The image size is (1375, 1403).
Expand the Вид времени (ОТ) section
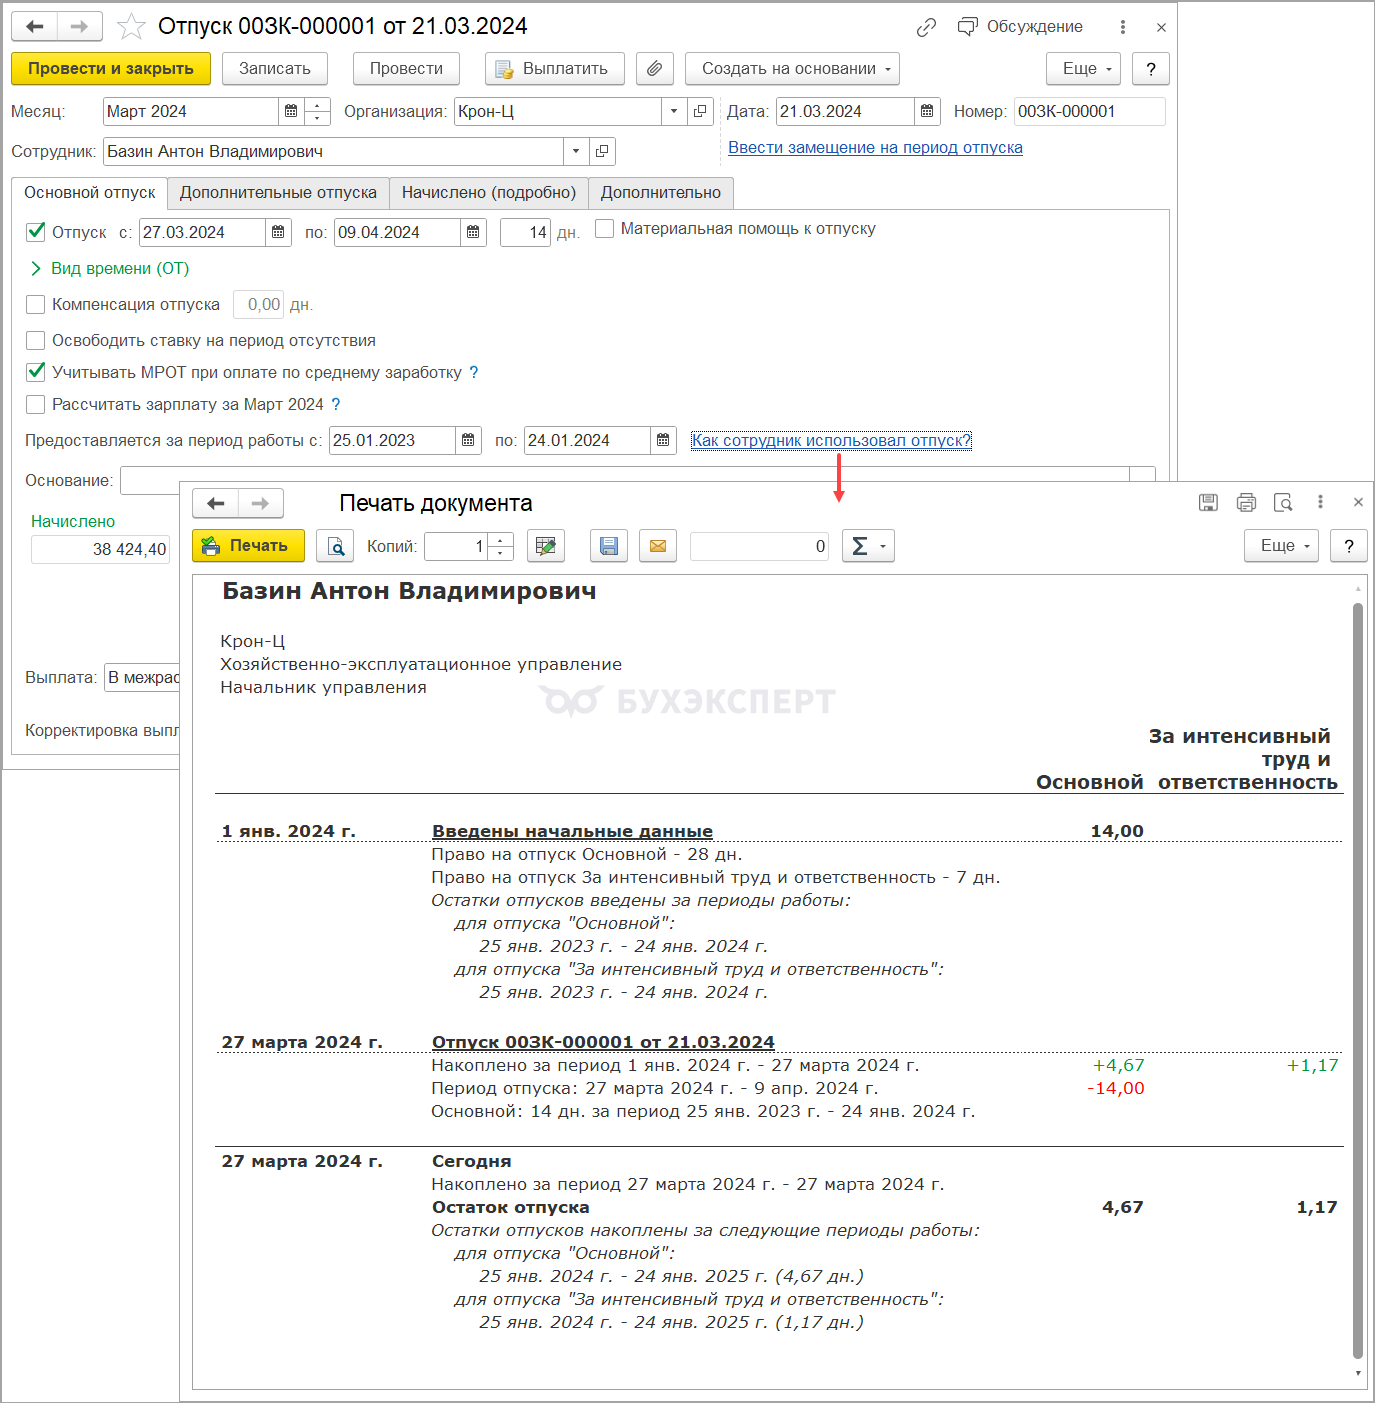click(110, 268)
